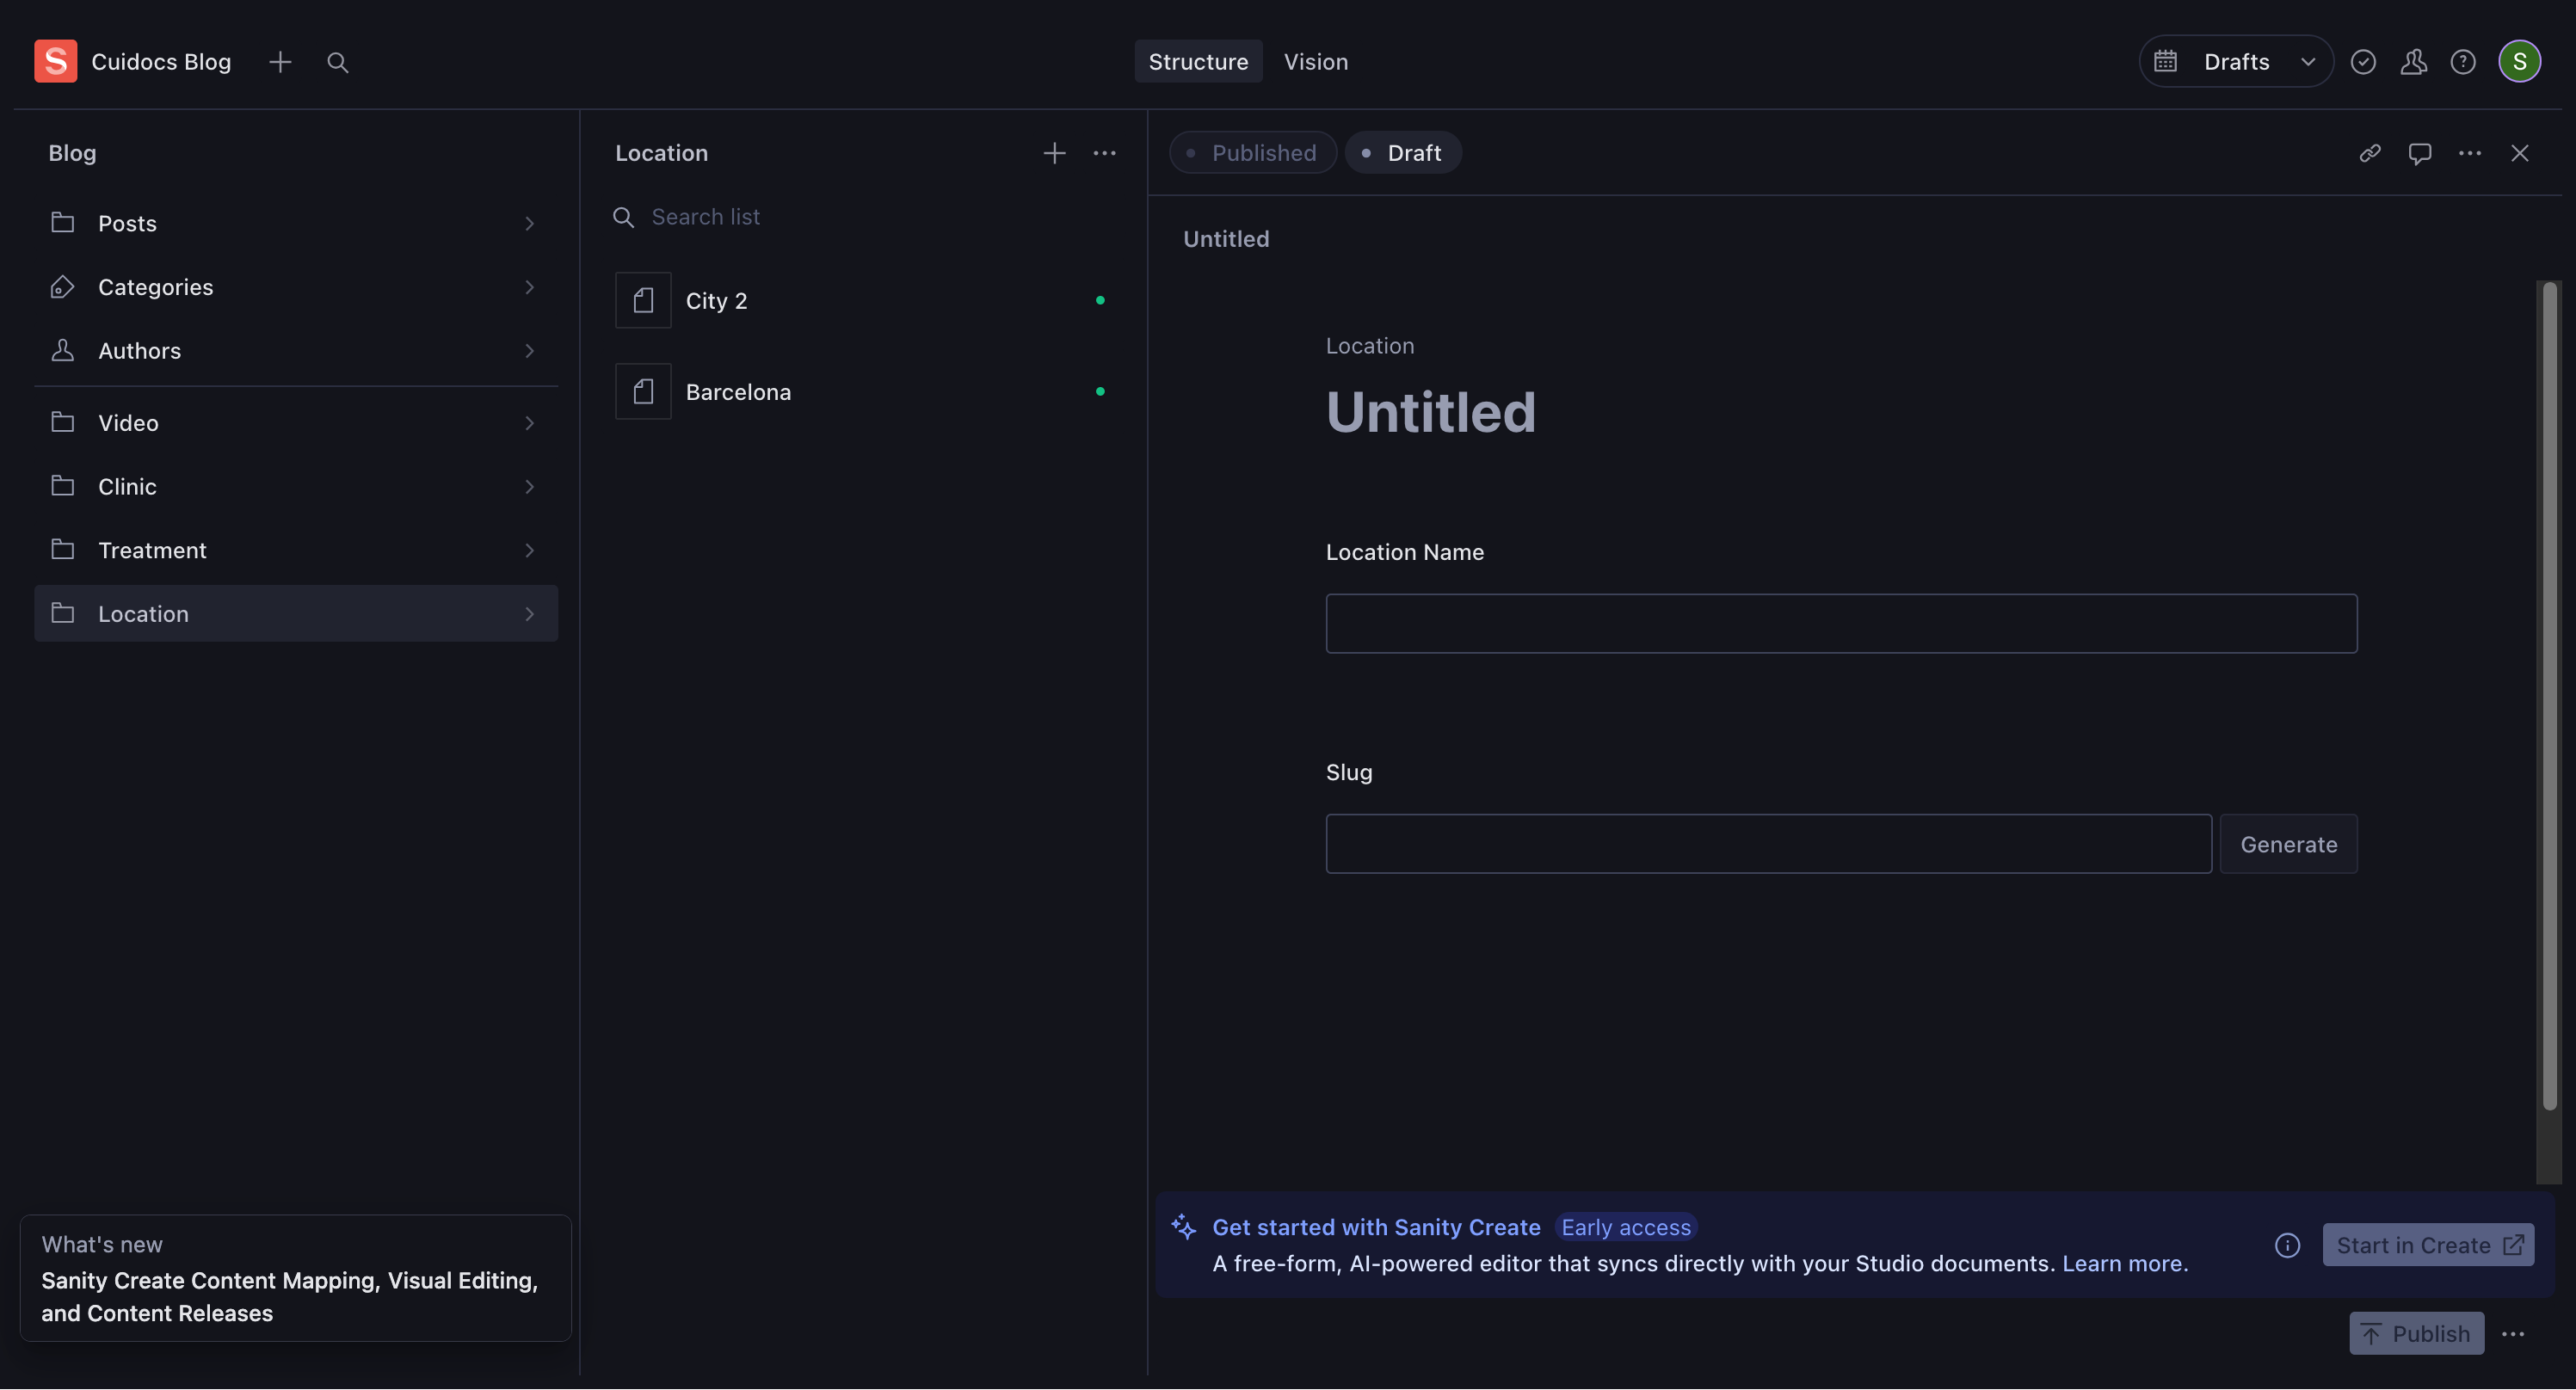The image size is (2576, 1390).
Task: Click the Sanity logo icon
Action: (x=55, y=61)
